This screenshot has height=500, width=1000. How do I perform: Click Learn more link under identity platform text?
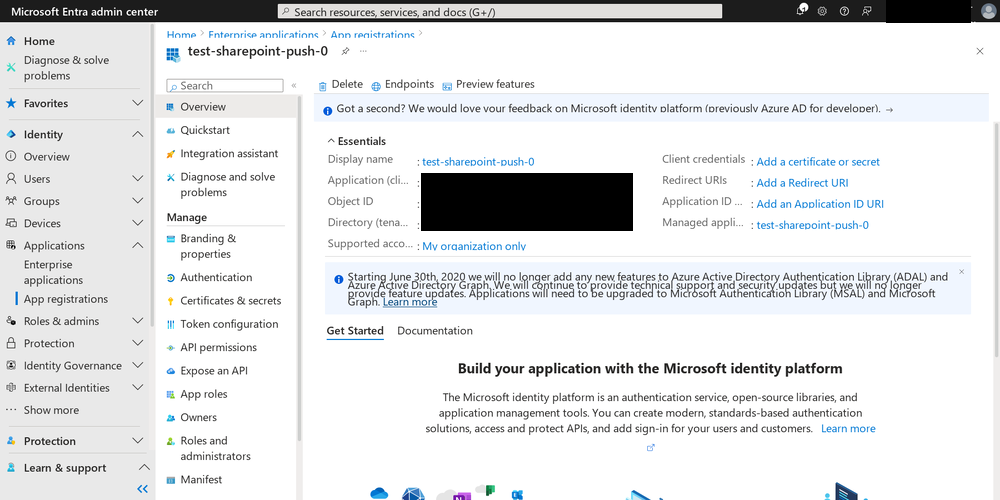[848, 429]
